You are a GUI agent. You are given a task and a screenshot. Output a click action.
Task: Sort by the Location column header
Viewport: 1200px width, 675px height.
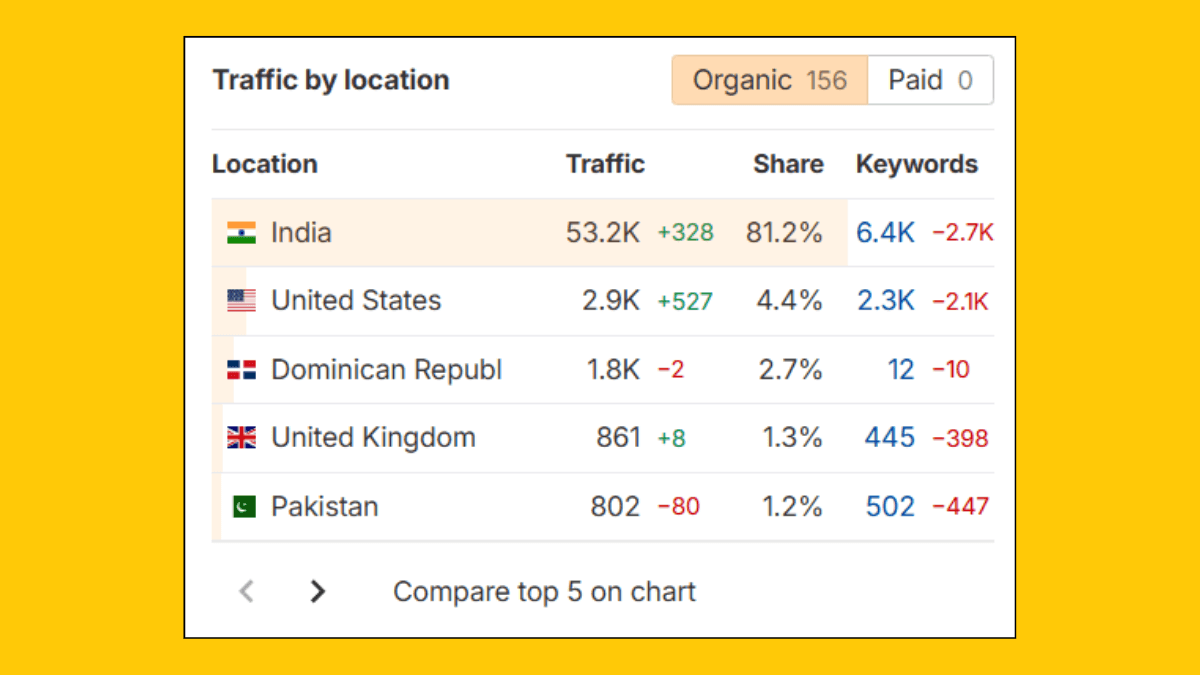(264, 163)
